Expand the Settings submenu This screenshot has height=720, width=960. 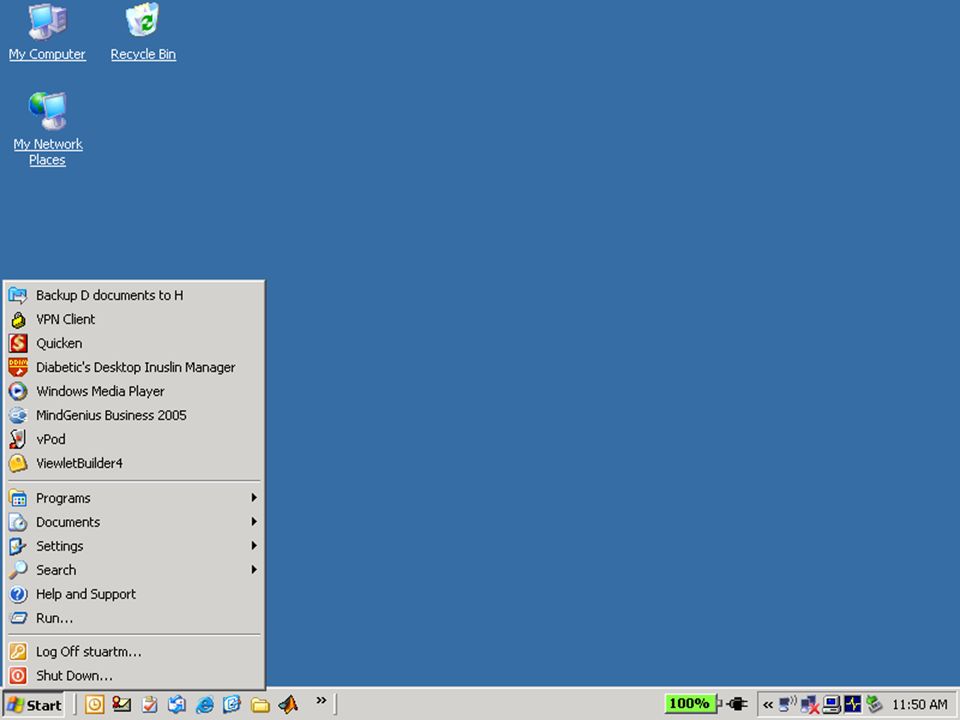click(134, 546)
